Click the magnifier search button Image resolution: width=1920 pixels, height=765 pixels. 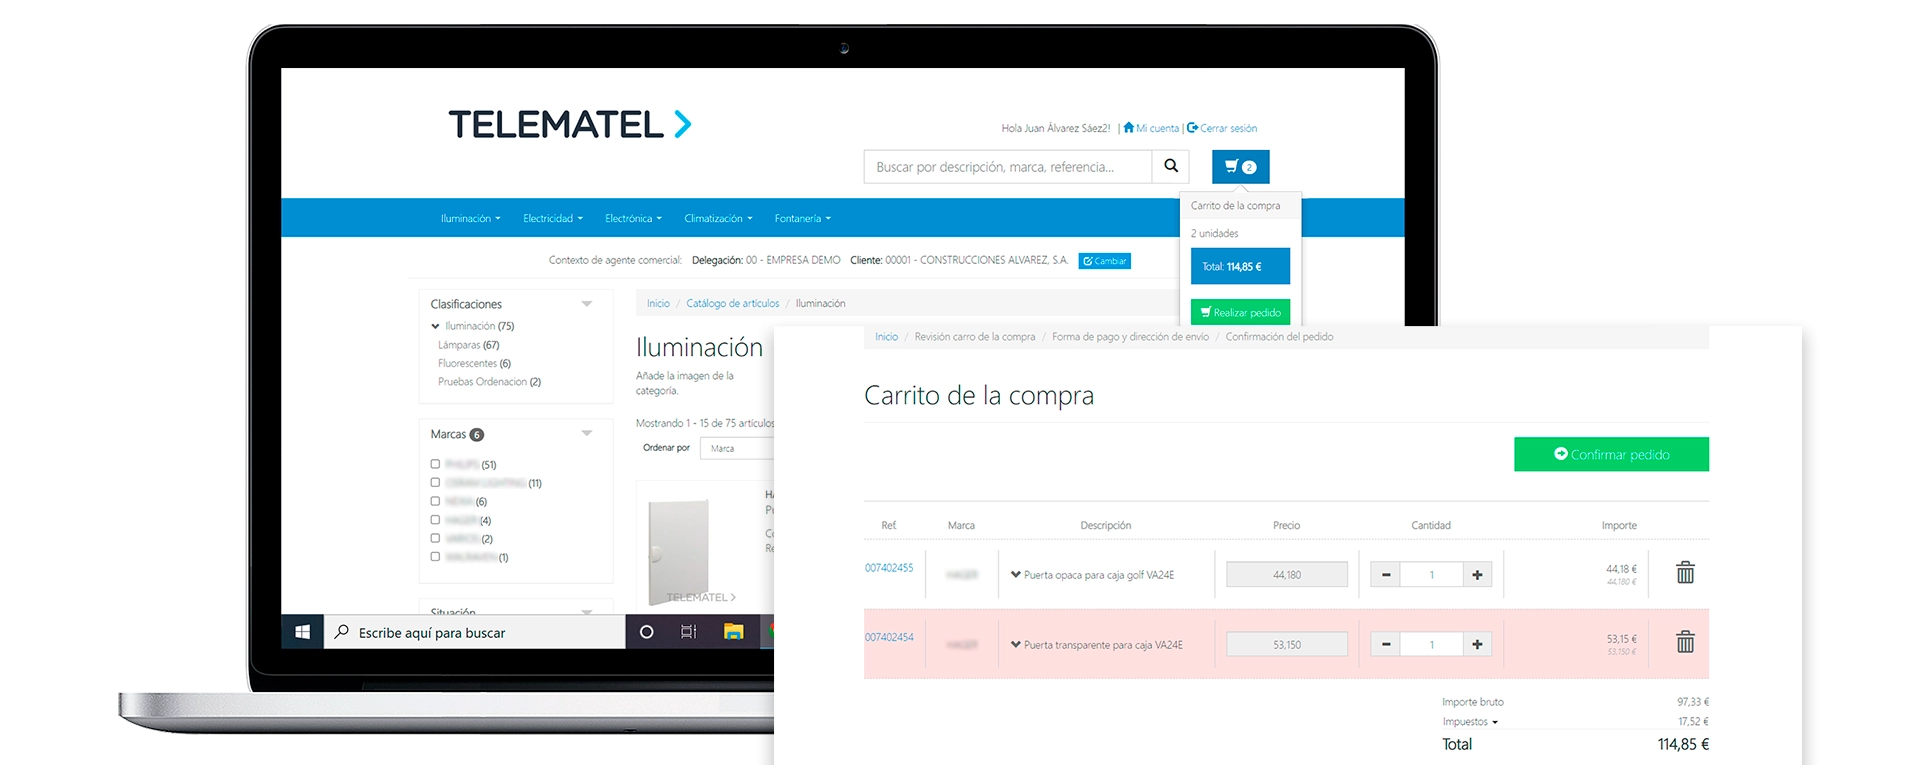click(x=1171, y=166)
